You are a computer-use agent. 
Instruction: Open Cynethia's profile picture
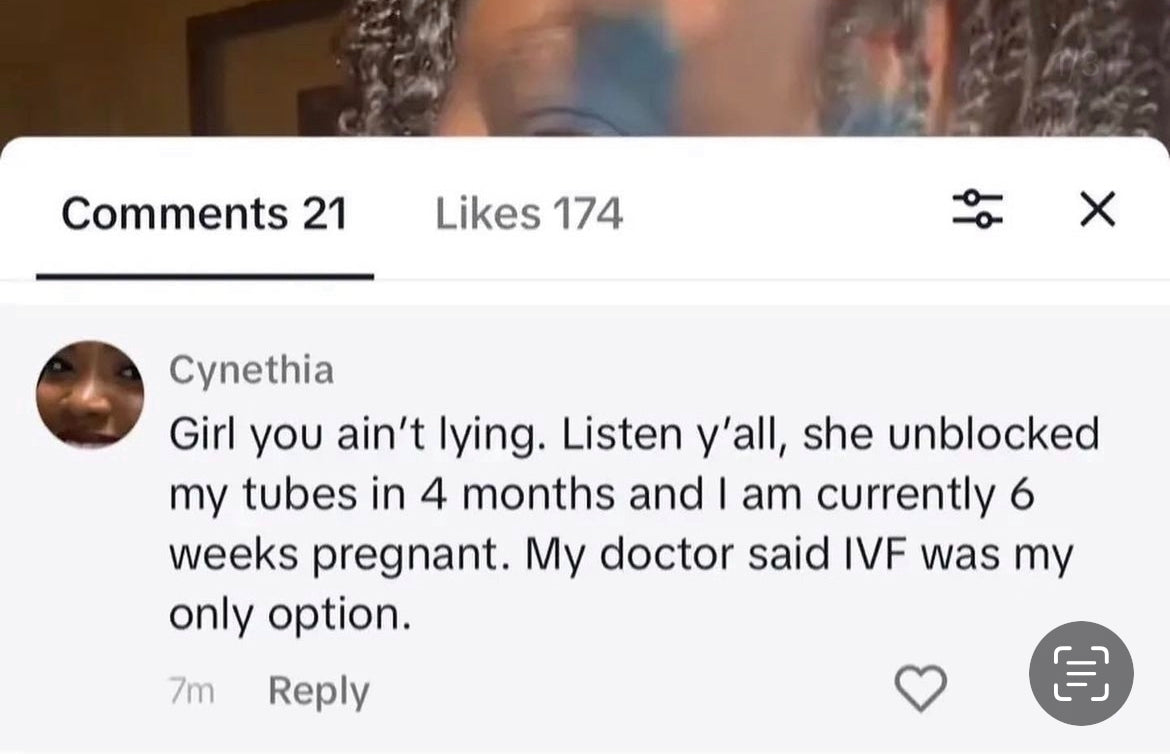[x=90, y=394]
